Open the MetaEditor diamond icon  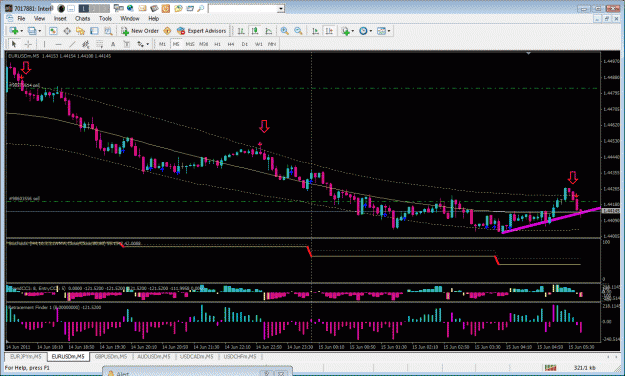(x=167, y=31)
